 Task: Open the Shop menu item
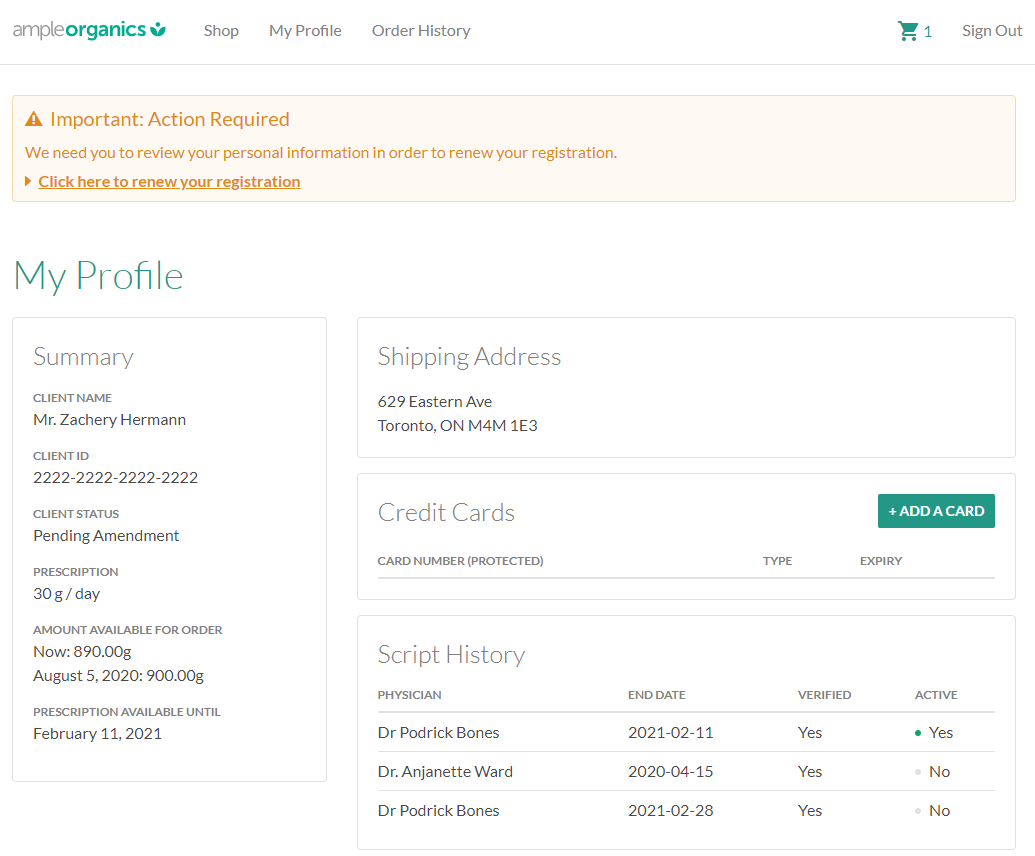pos(221,31)
